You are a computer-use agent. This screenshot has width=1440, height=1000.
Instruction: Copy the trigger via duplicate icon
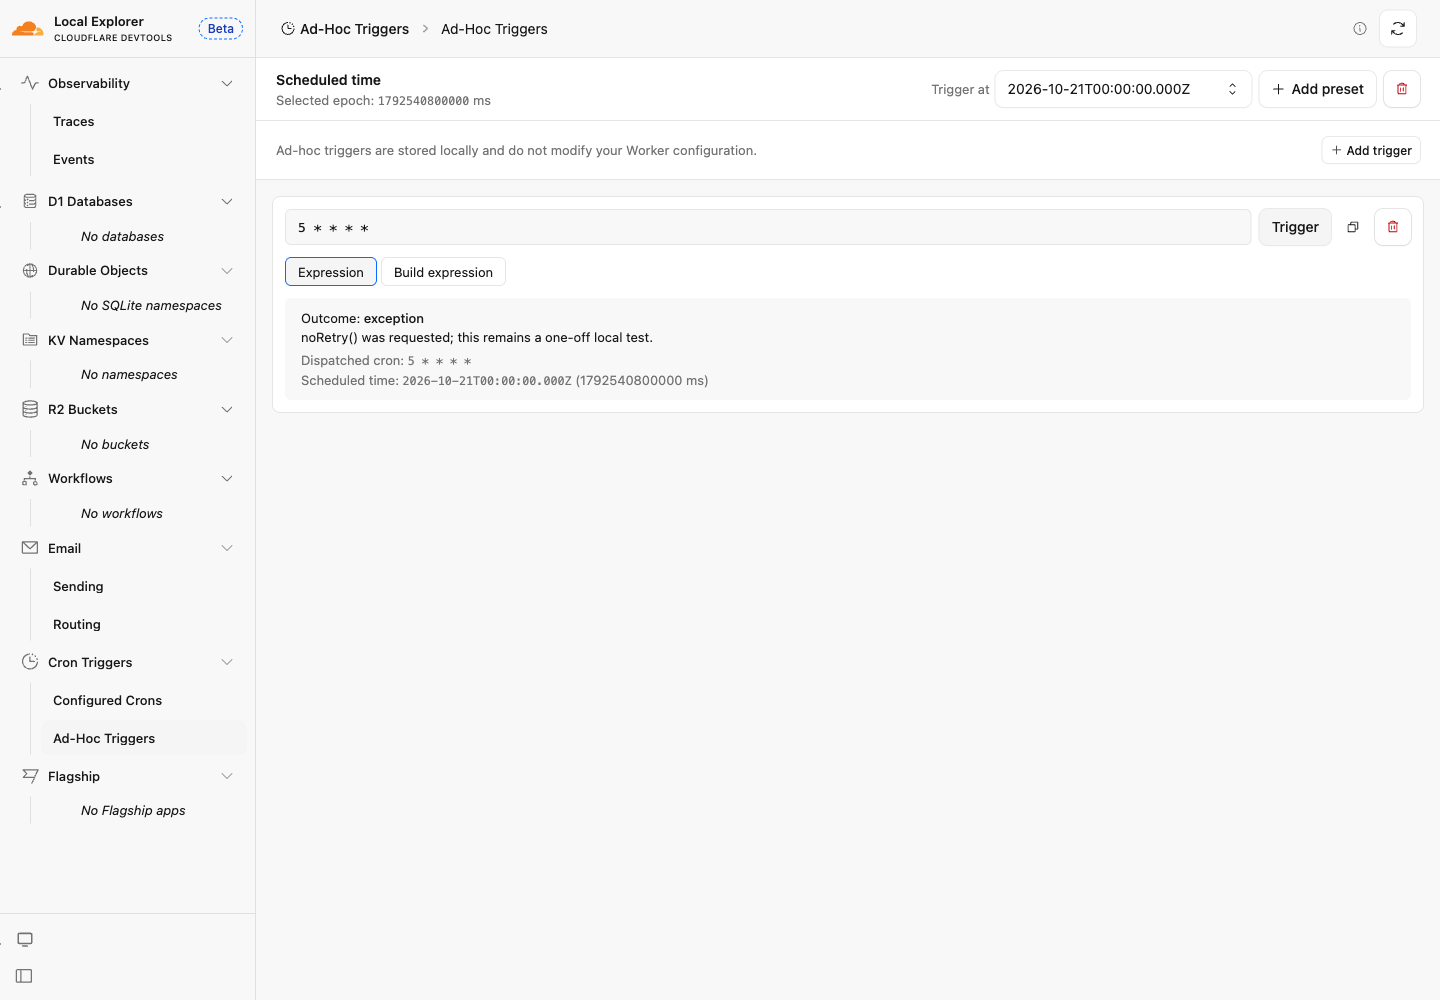[1353, 227]
